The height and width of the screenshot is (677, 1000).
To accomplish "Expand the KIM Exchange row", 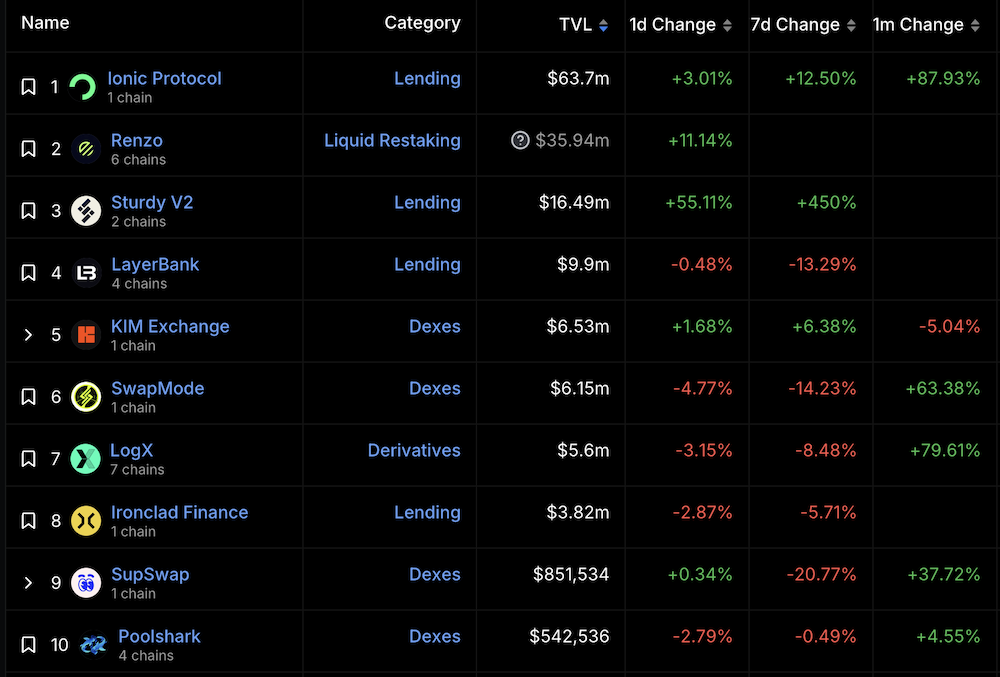I will [x=29, y=335].
